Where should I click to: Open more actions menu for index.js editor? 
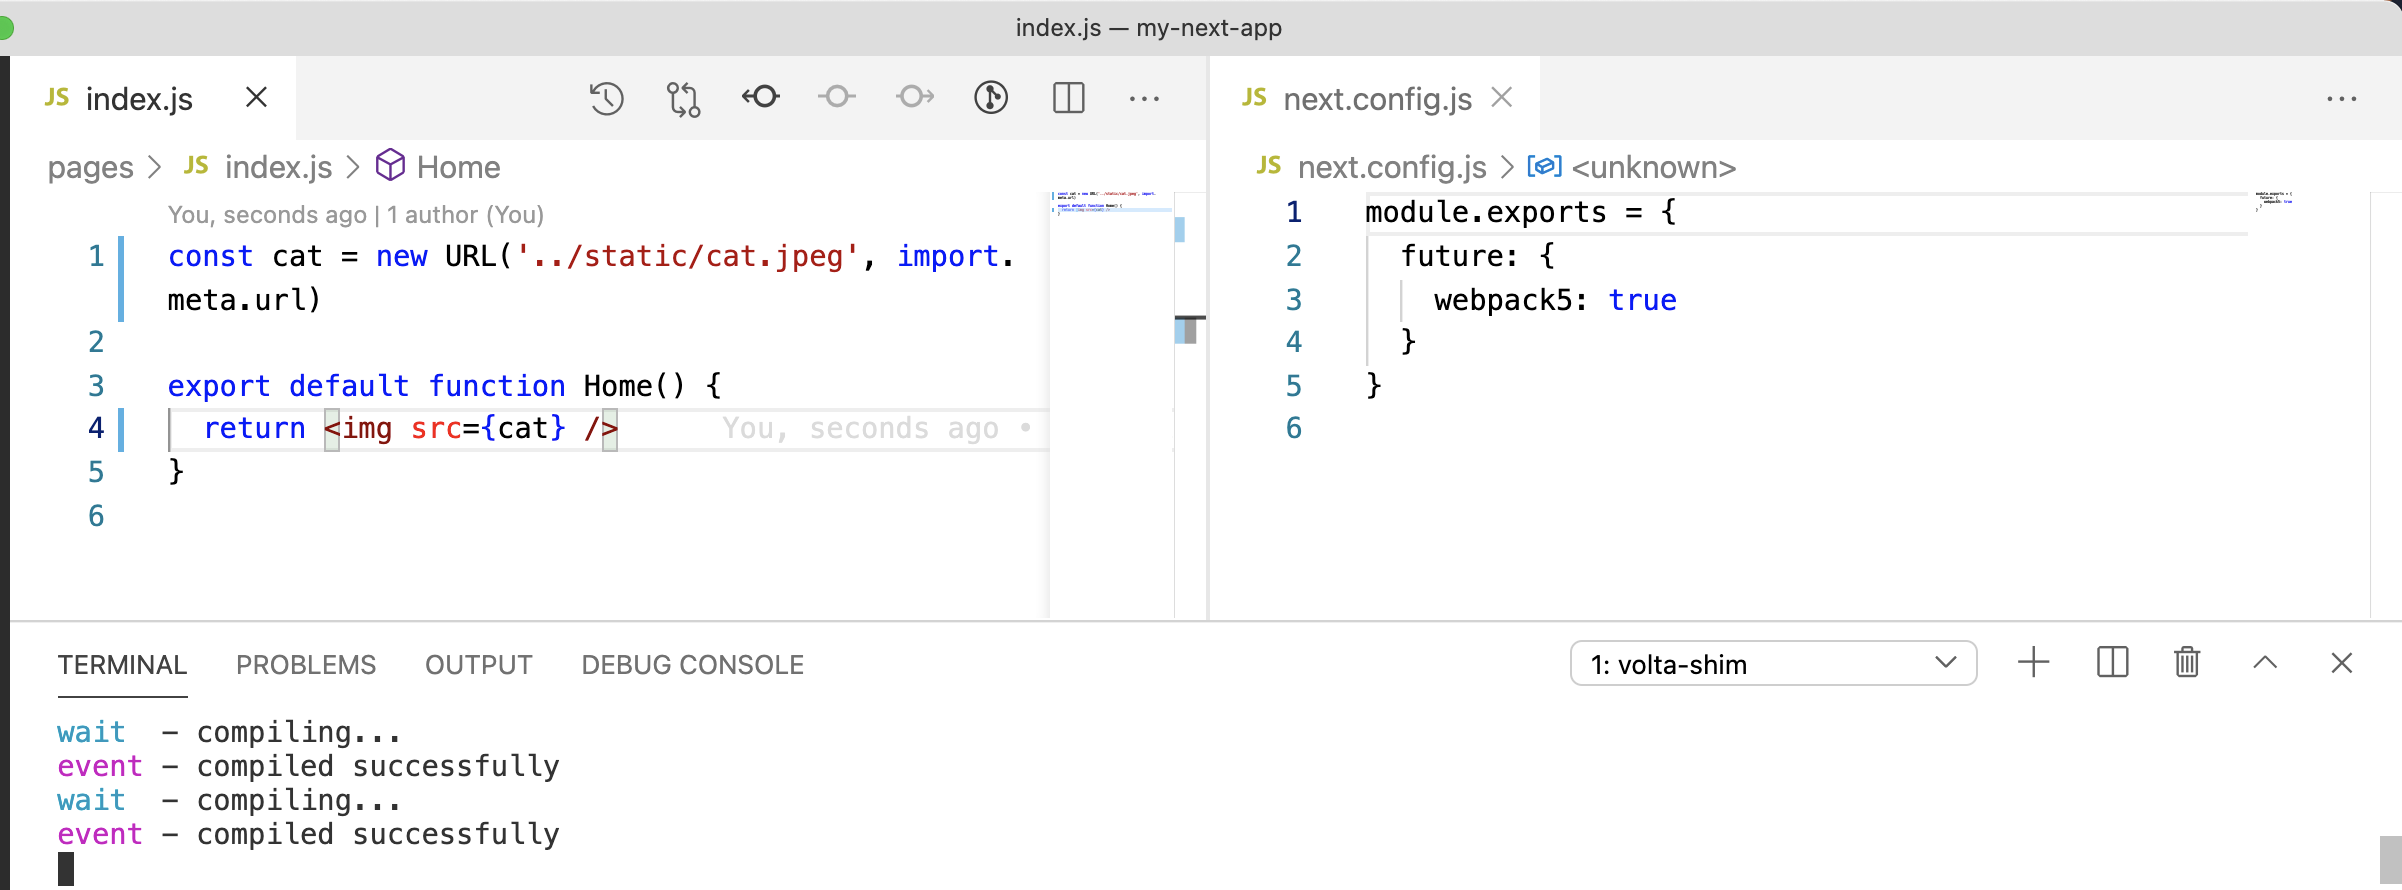pyautogui.click(x=1144, y=98)
